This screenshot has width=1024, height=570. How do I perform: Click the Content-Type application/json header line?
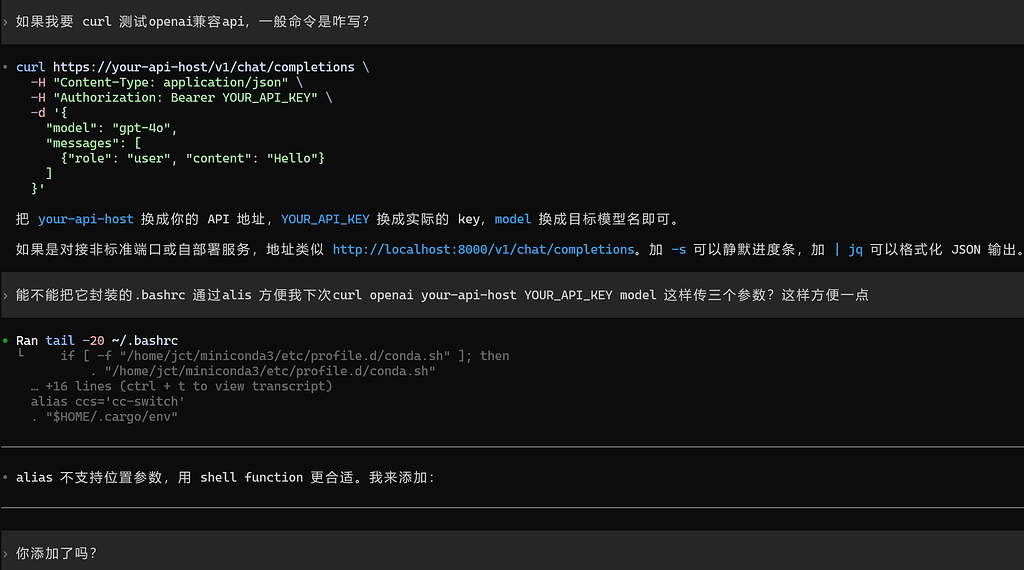[167, 82]
